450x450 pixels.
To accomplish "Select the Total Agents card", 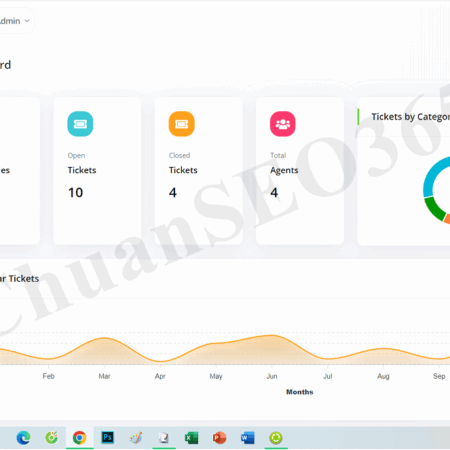I will click(300, 171).
